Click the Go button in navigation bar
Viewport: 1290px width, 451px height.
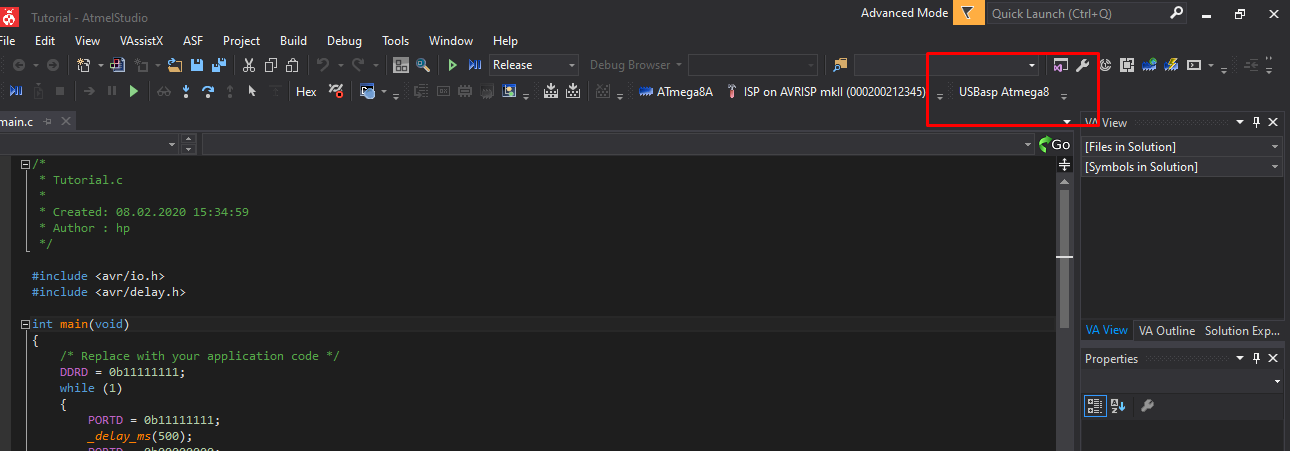pos(1054,144)
